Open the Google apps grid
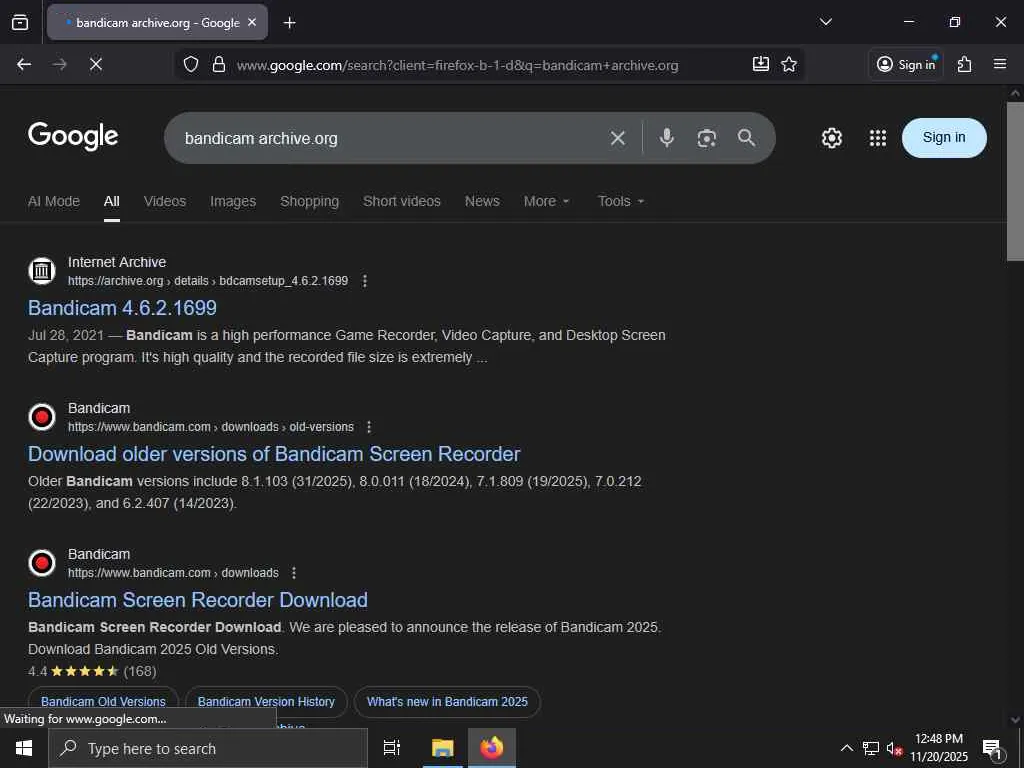The width and height of the screenshot is (1024, 768). 878,138
